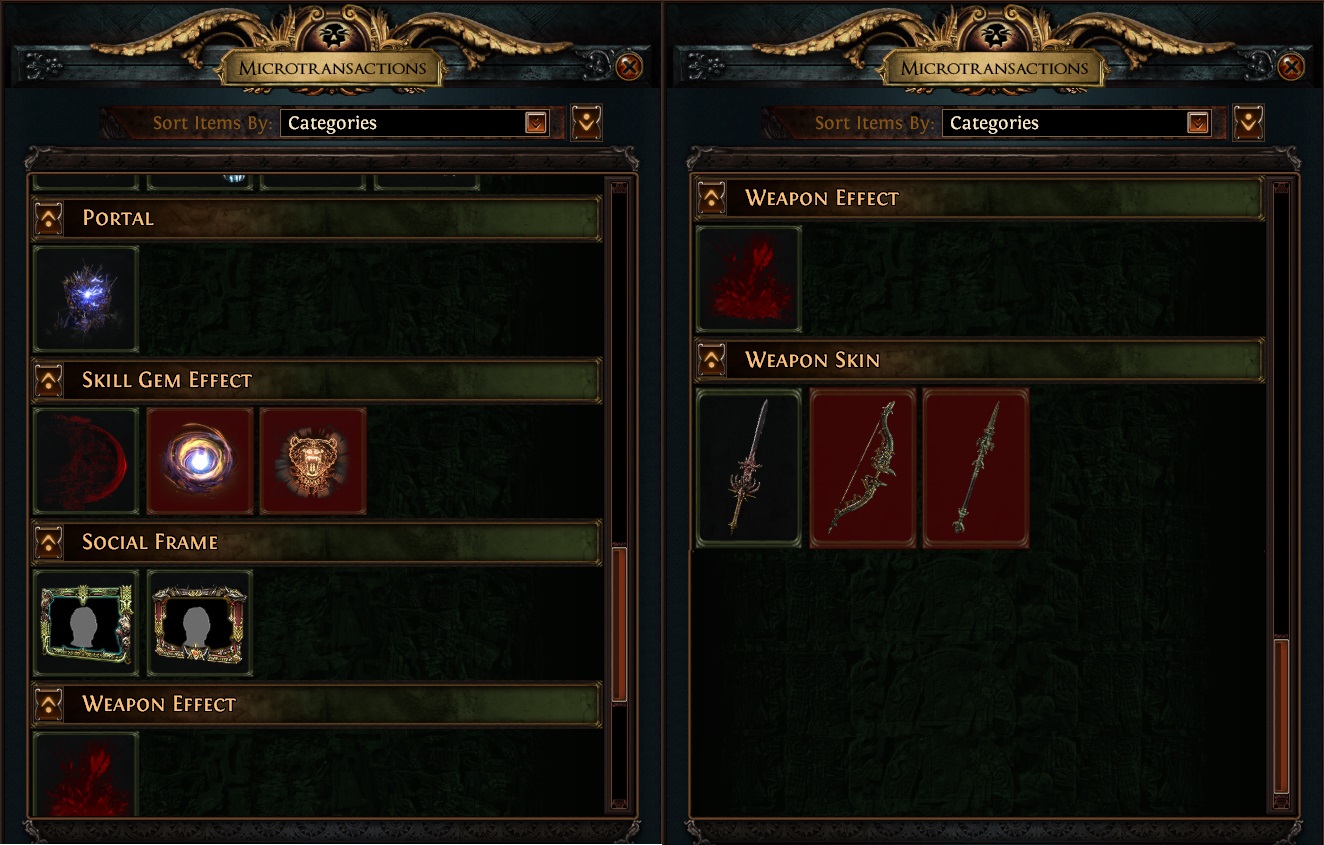Viewport: 1324px width, 845px height.
Task: Choose the glowing orb skill gem effect
Action: (200, 461)
